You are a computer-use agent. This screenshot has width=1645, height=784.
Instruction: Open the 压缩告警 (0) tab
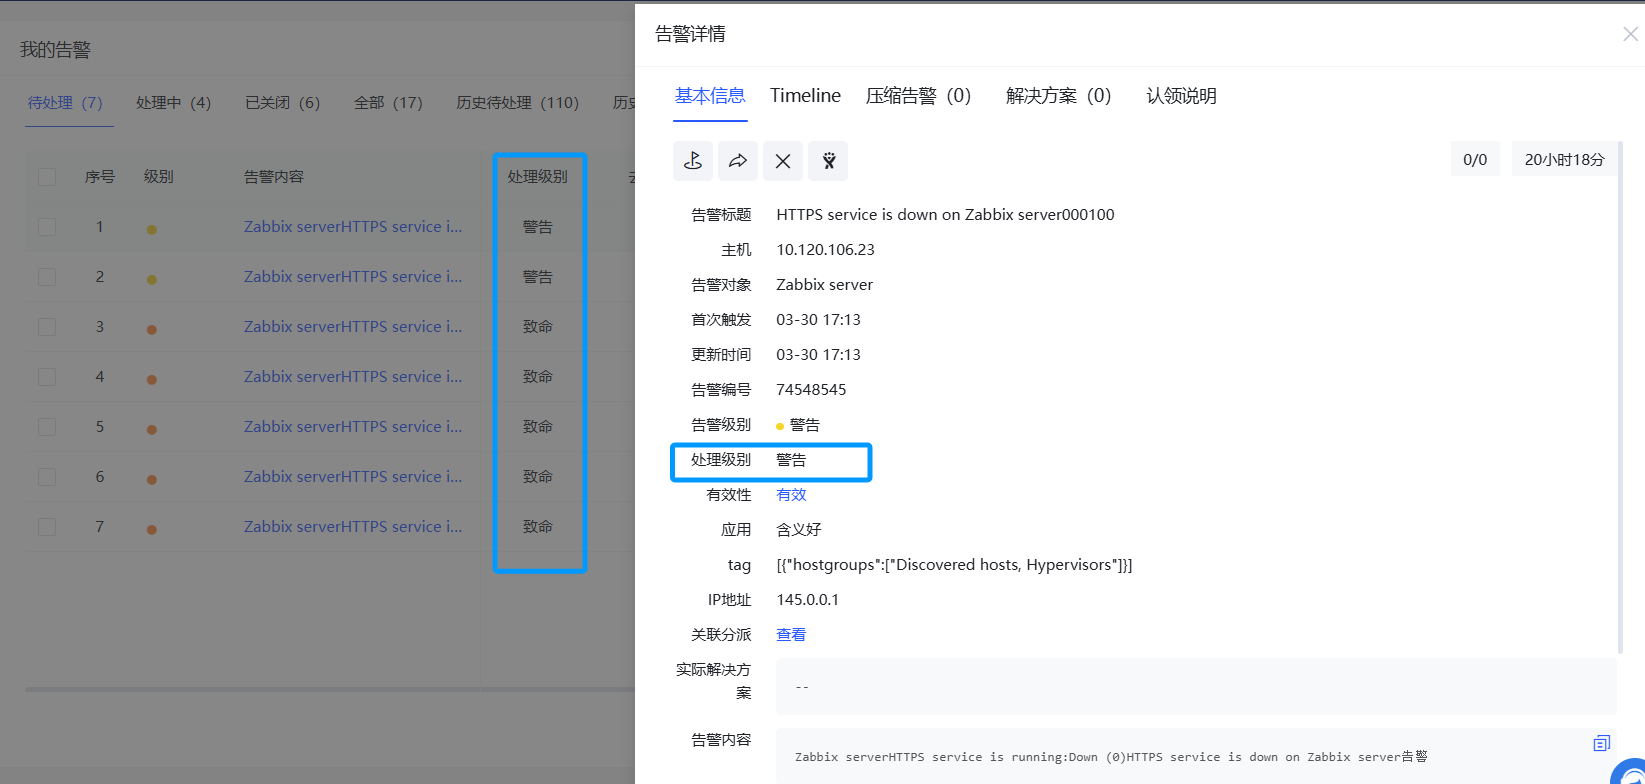pos(918,96)
